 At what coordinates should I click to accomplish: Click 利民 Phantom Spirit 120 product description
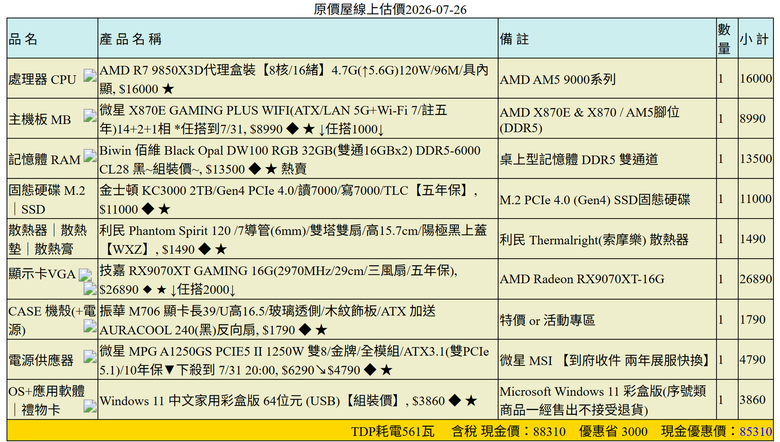(293, 240)
